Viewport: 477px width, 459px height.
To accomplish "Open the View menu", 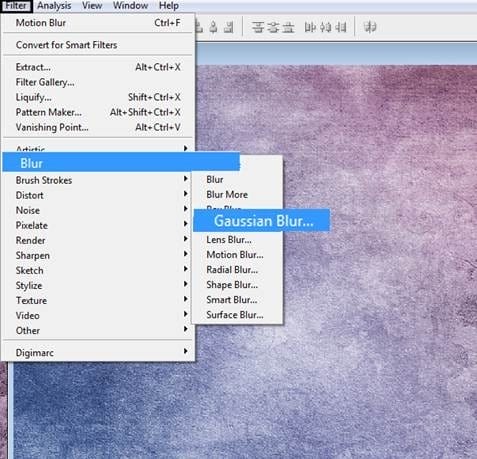I will coord(92,6).
